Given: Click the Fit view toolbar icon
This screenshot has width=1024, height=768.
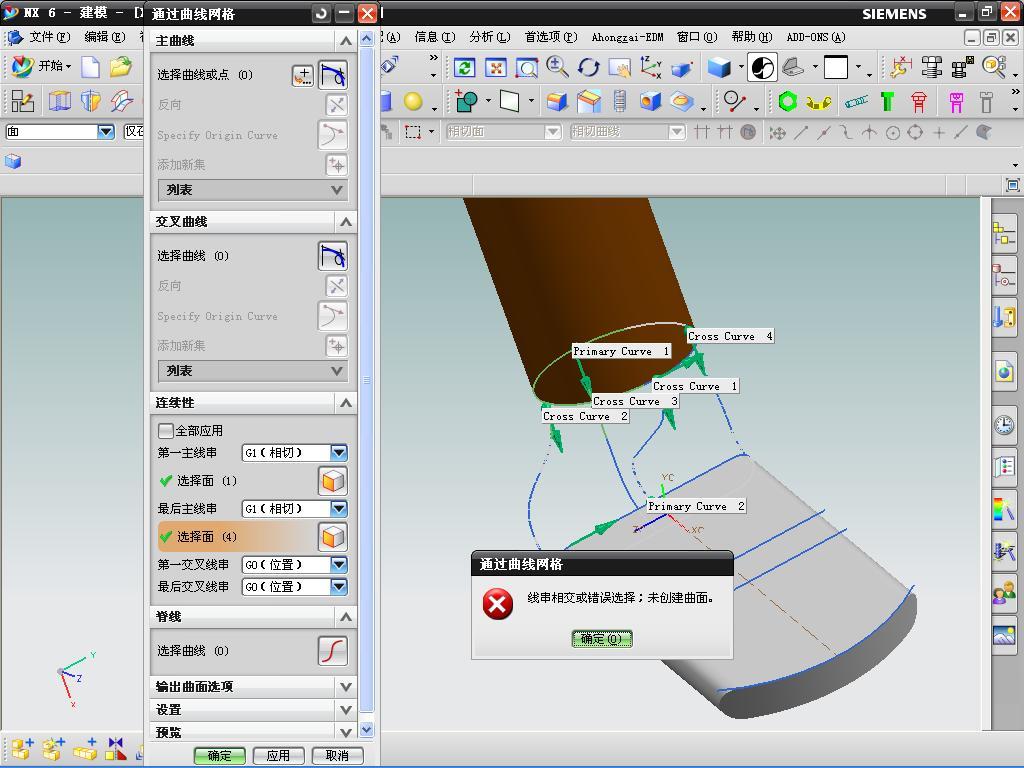Looking at the screenshot, I should tap(496, 67).
